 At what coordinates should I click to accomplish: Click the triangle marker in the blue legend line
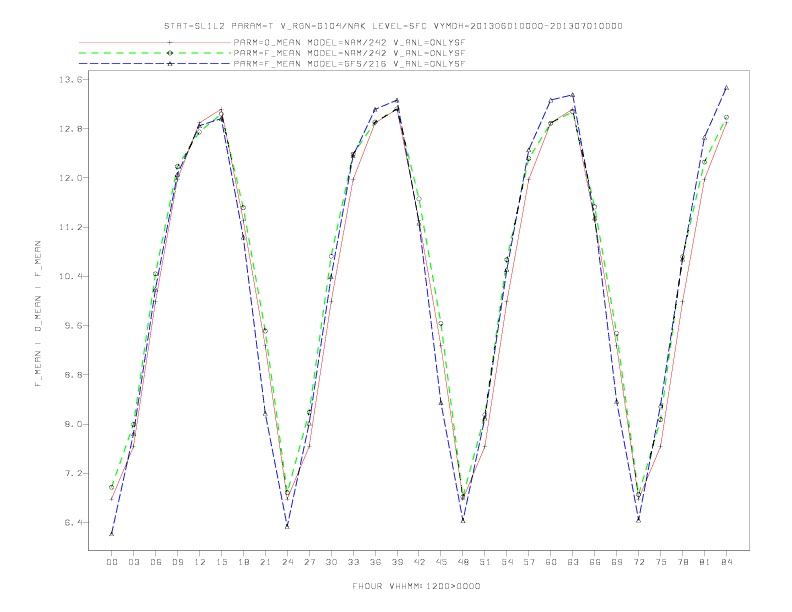pyautogui.click(x=170, y=64)
